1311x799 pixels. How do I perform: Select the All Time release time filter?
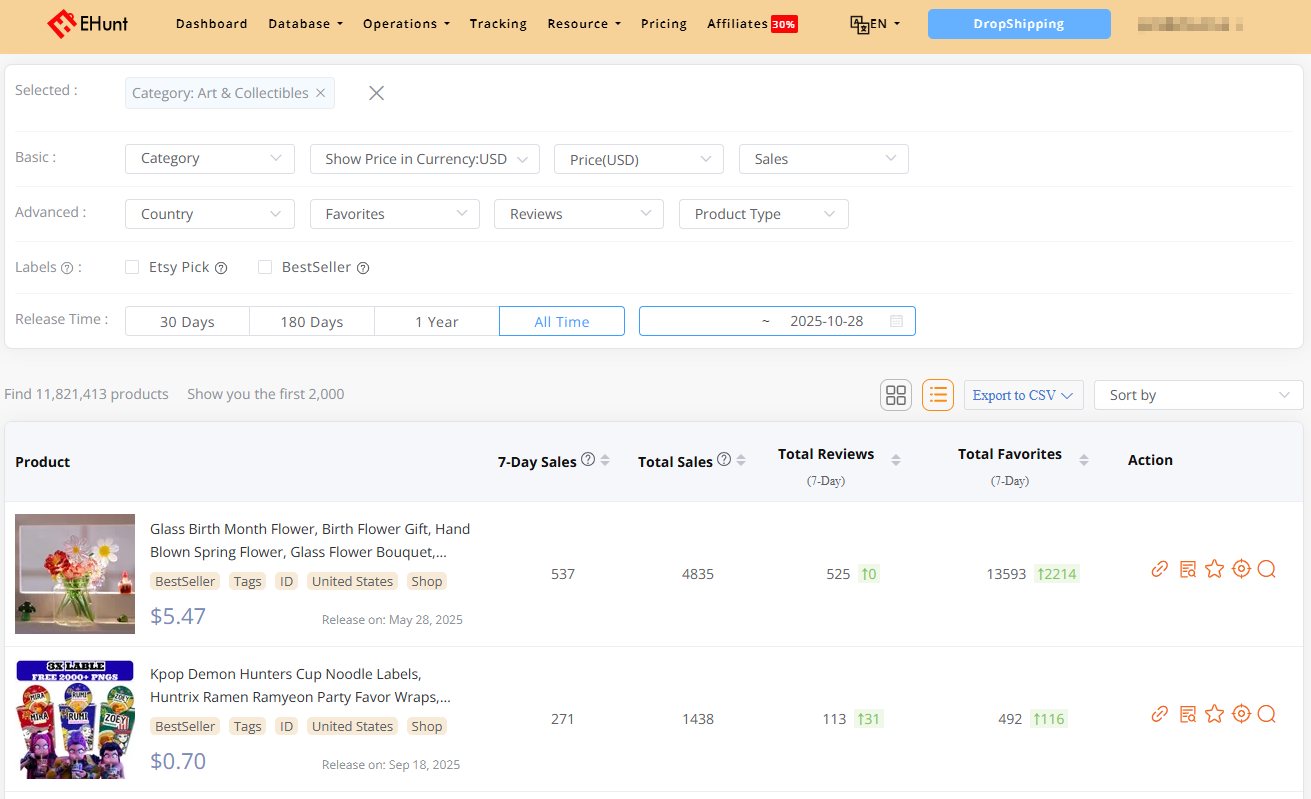point(561,320)
